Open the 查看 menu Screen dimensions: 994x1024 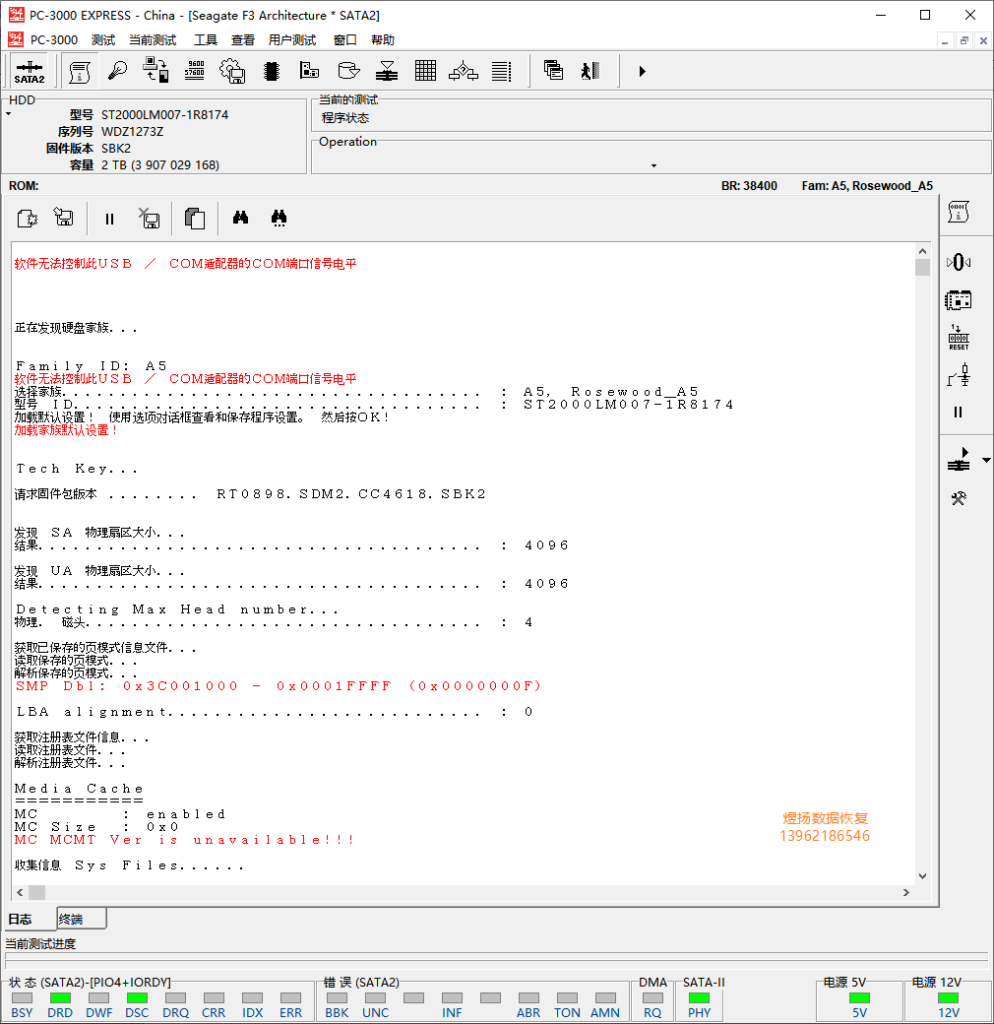pyautogui.click(x=242, y=40)
